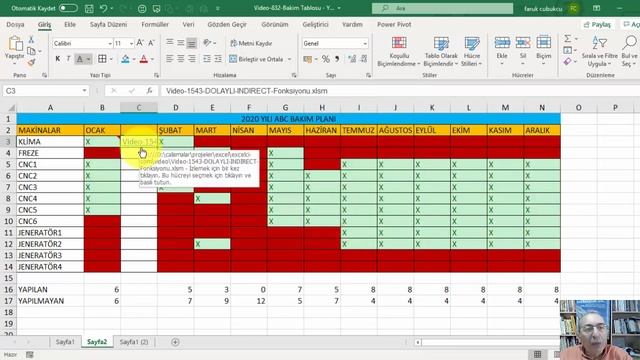
Task: Open the font size 11 dropdown
Action: coord(131,43)
